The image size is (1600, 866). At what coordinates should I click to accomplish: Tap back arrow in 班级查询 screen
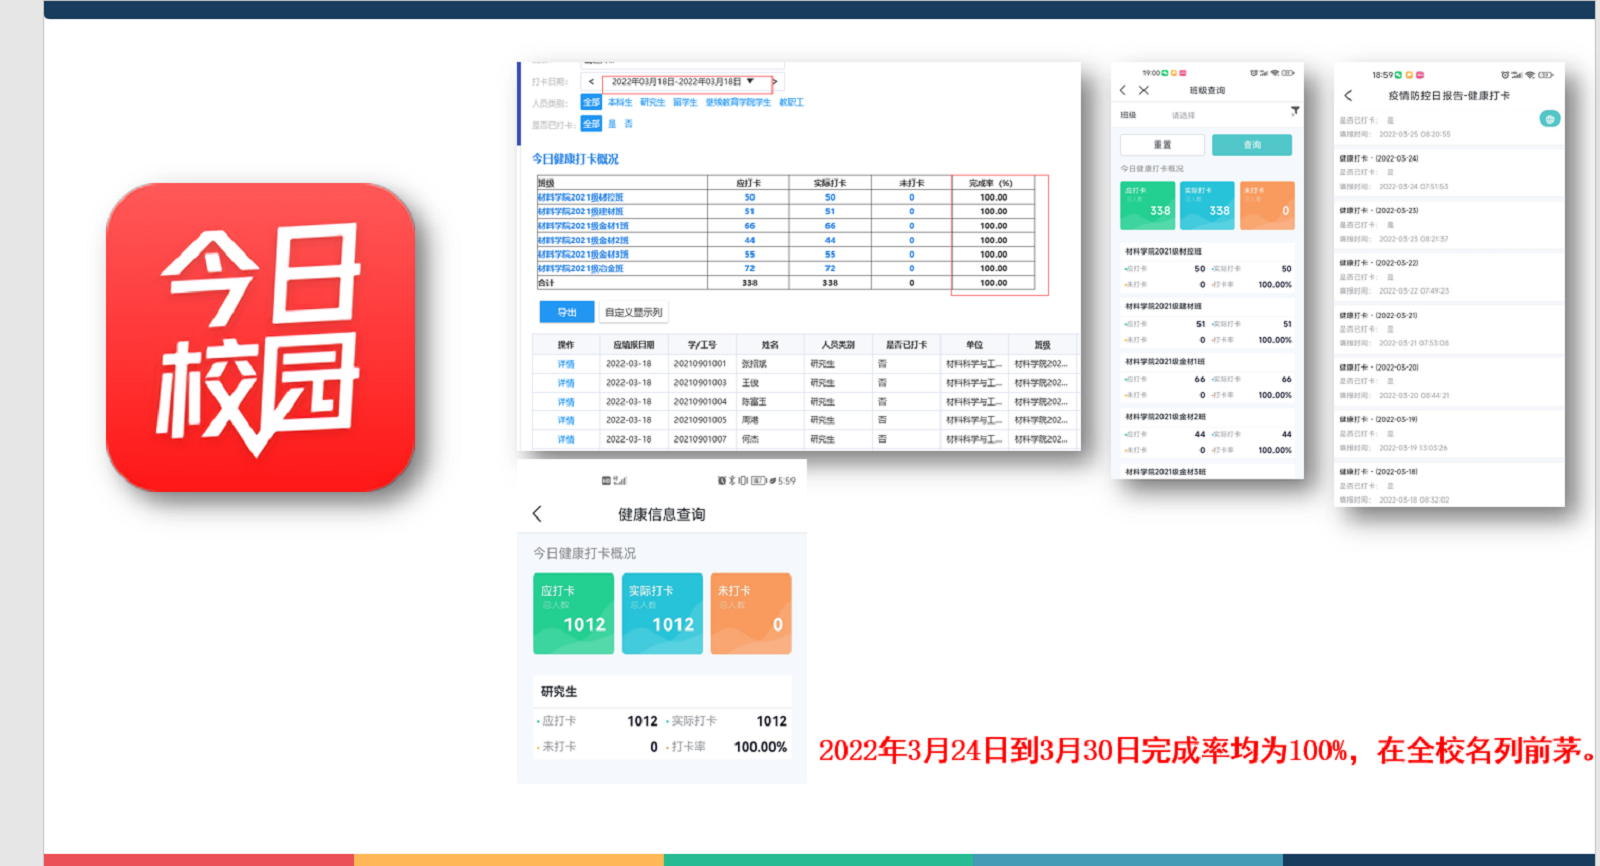point(1123,90)
